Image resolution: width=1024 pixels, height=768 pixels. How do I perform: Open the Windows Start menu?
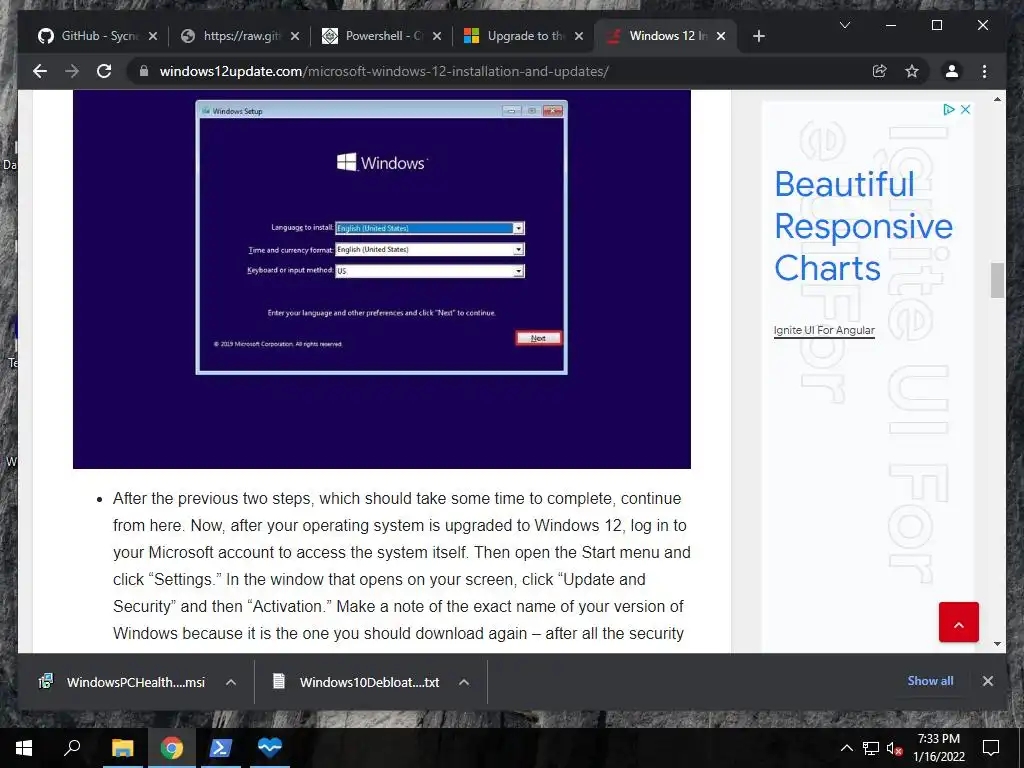(24, 748)
